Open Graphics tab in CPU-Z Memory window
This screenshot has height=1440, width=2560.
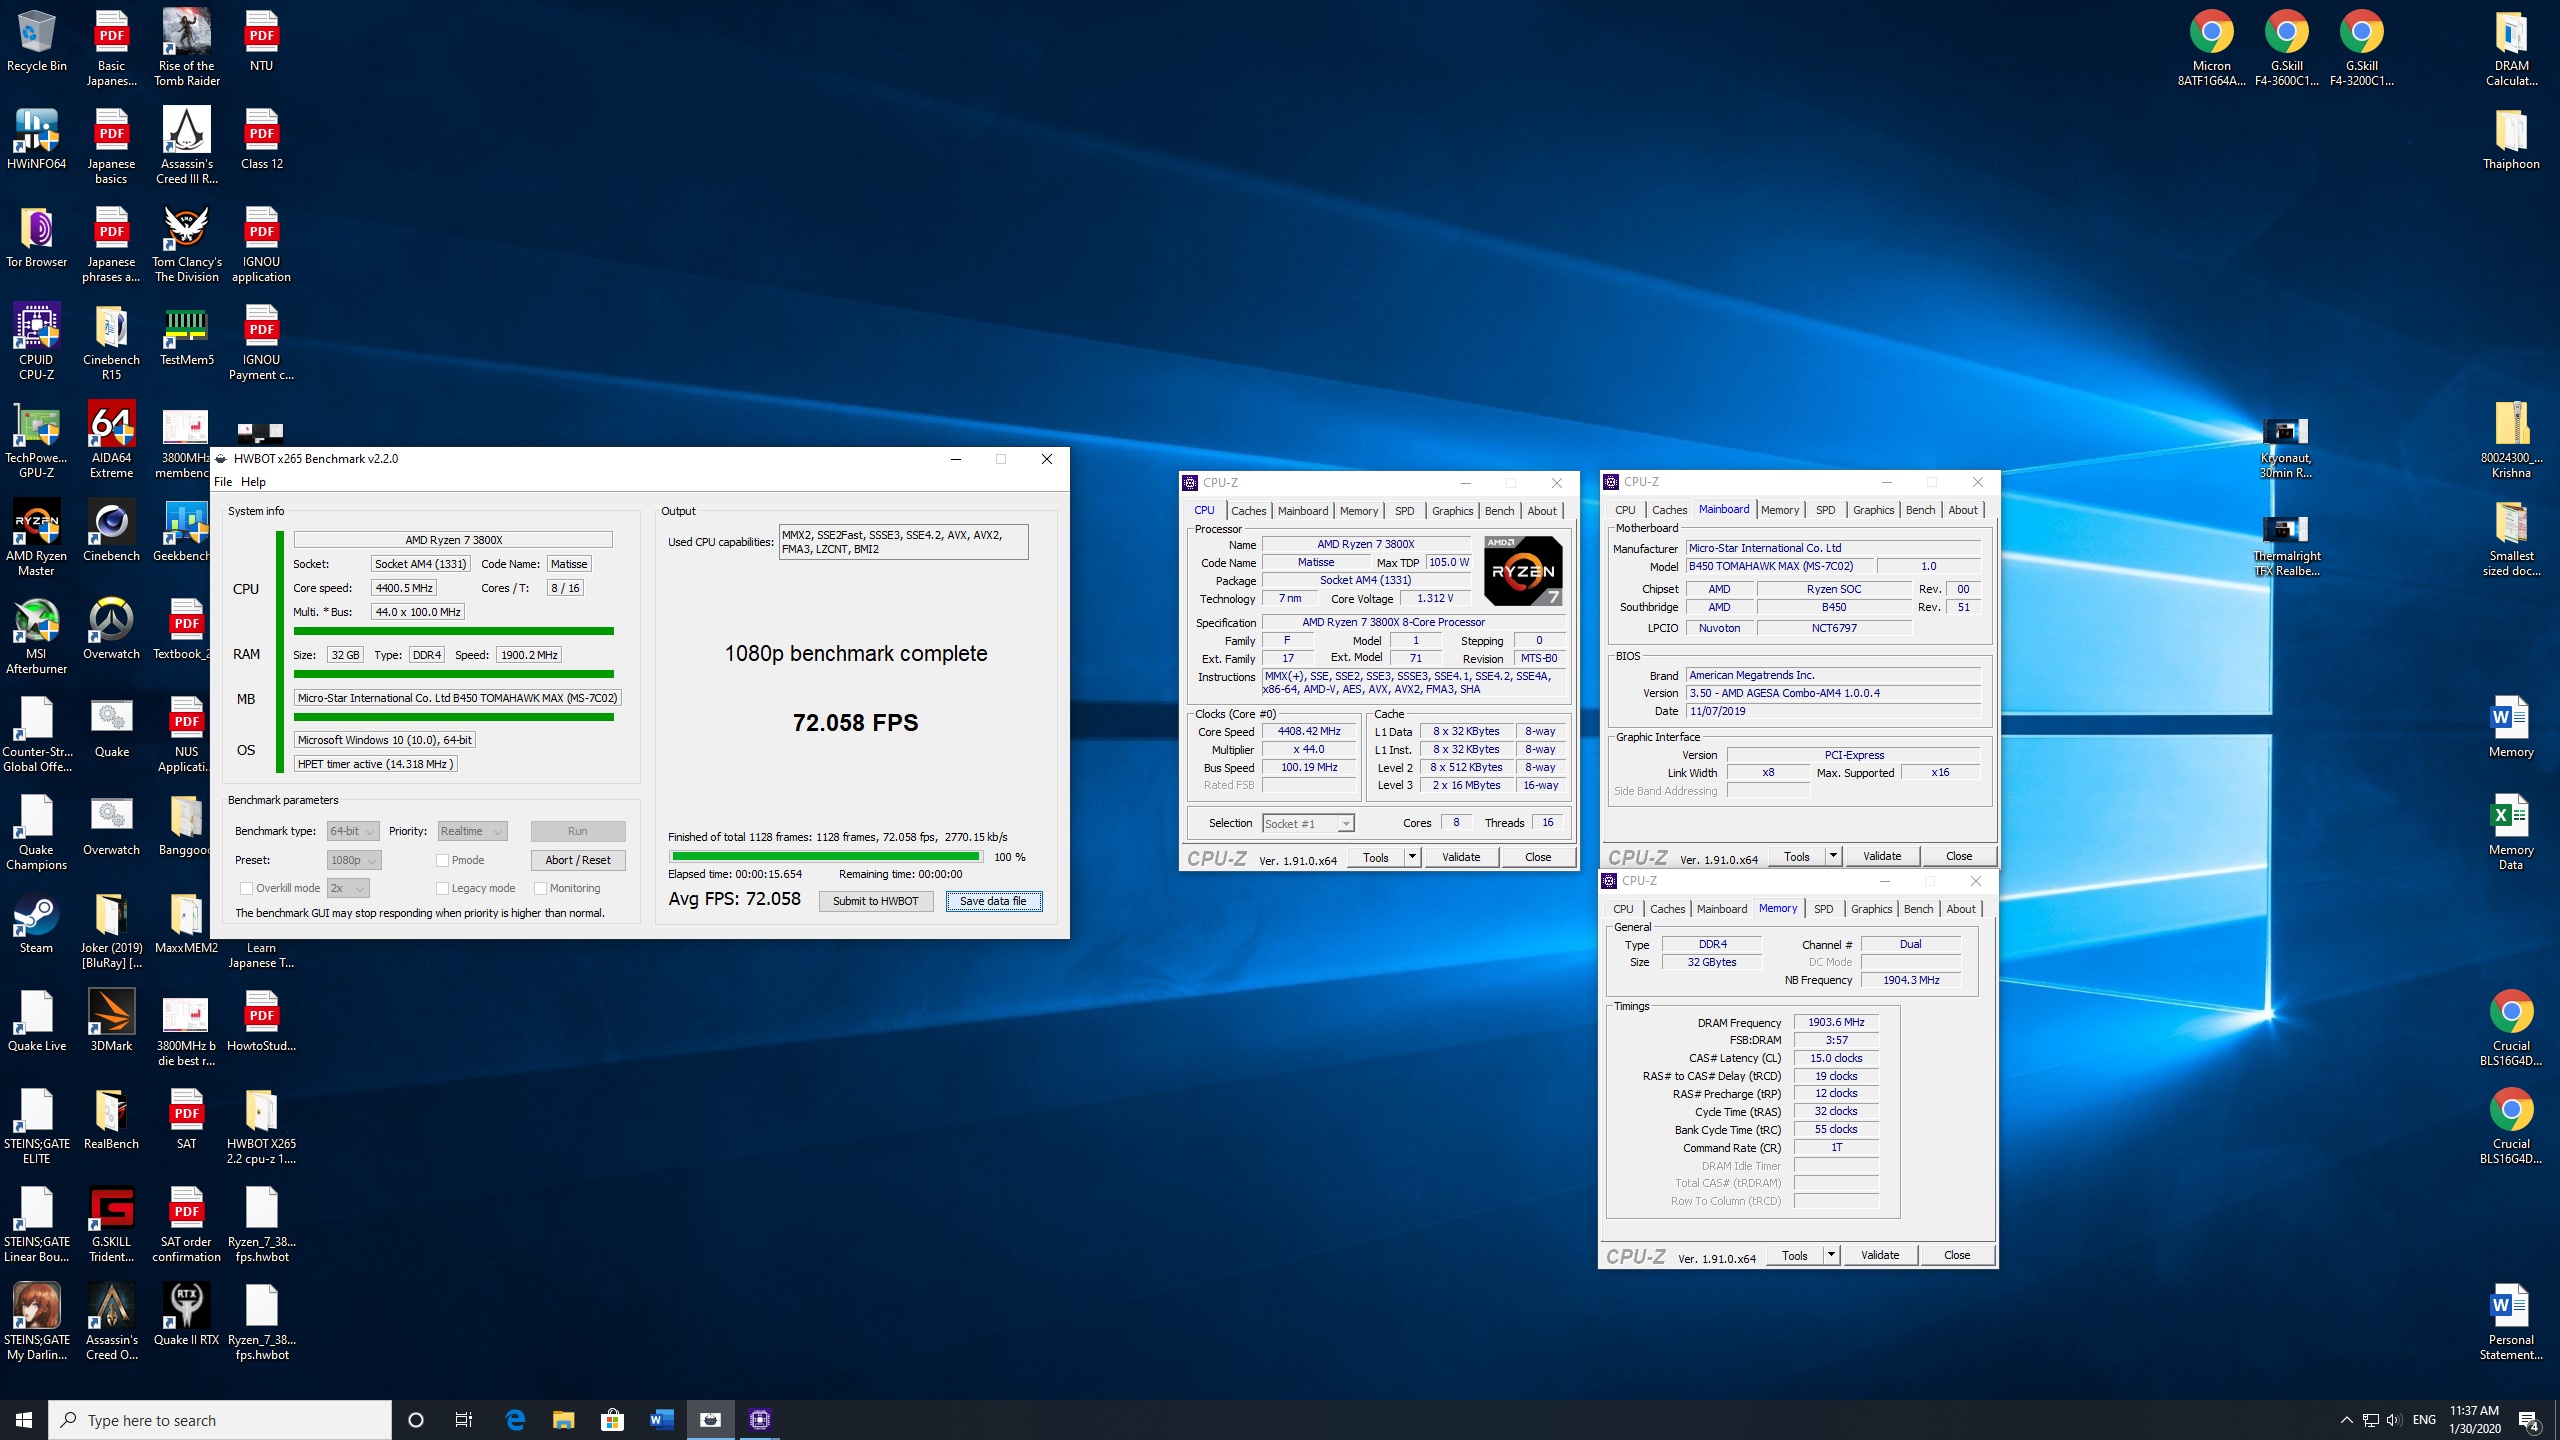1871,909
